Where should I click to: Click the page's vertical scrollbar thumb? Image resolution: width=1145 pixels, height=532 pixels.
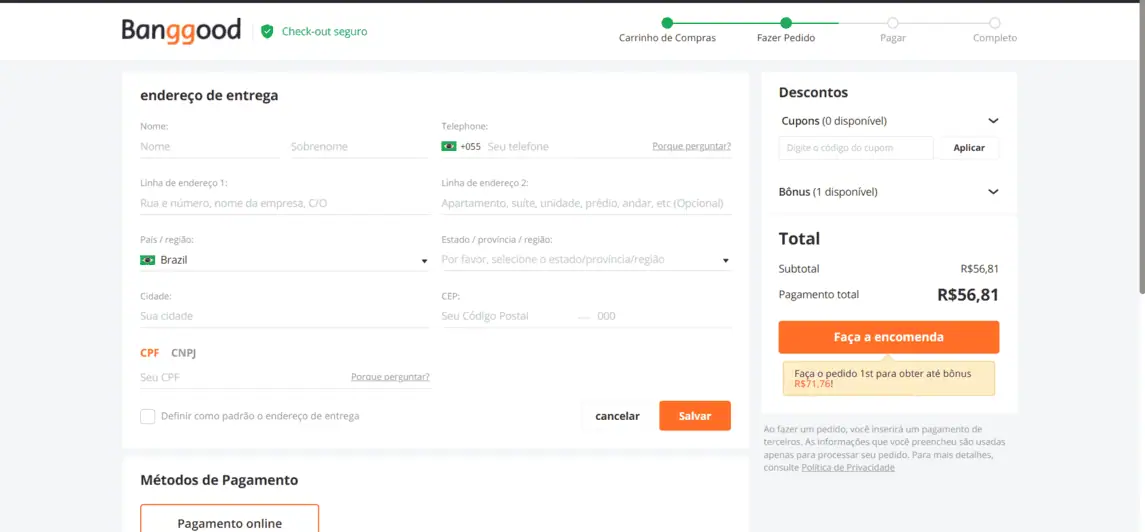(1141, 148)
